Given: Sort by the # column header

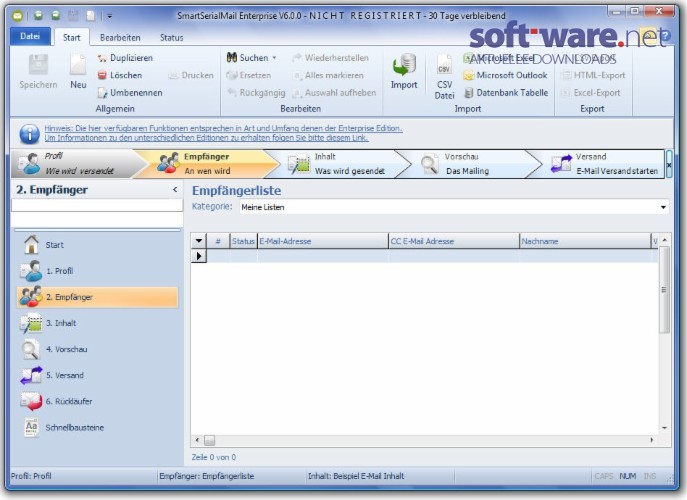Looking at the screenshot, I should click(218, 241).
